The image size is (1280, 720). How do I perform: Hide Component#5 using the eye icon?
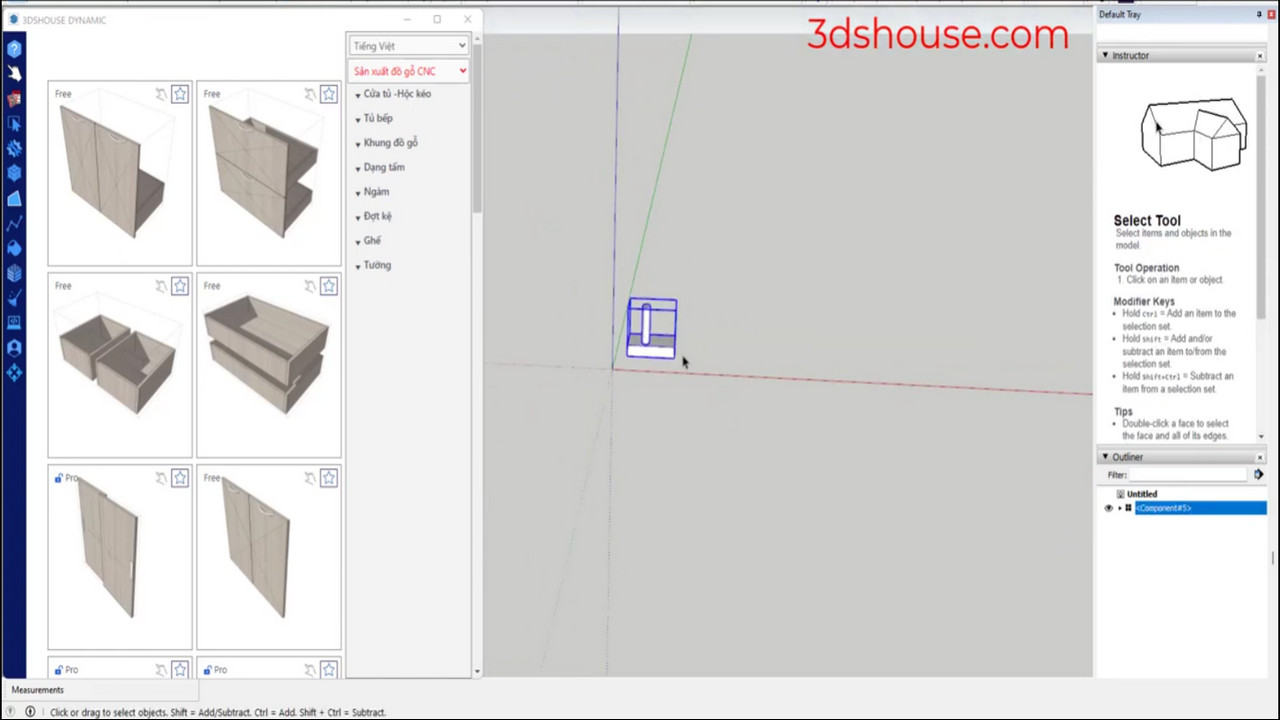click(1108, 508)
